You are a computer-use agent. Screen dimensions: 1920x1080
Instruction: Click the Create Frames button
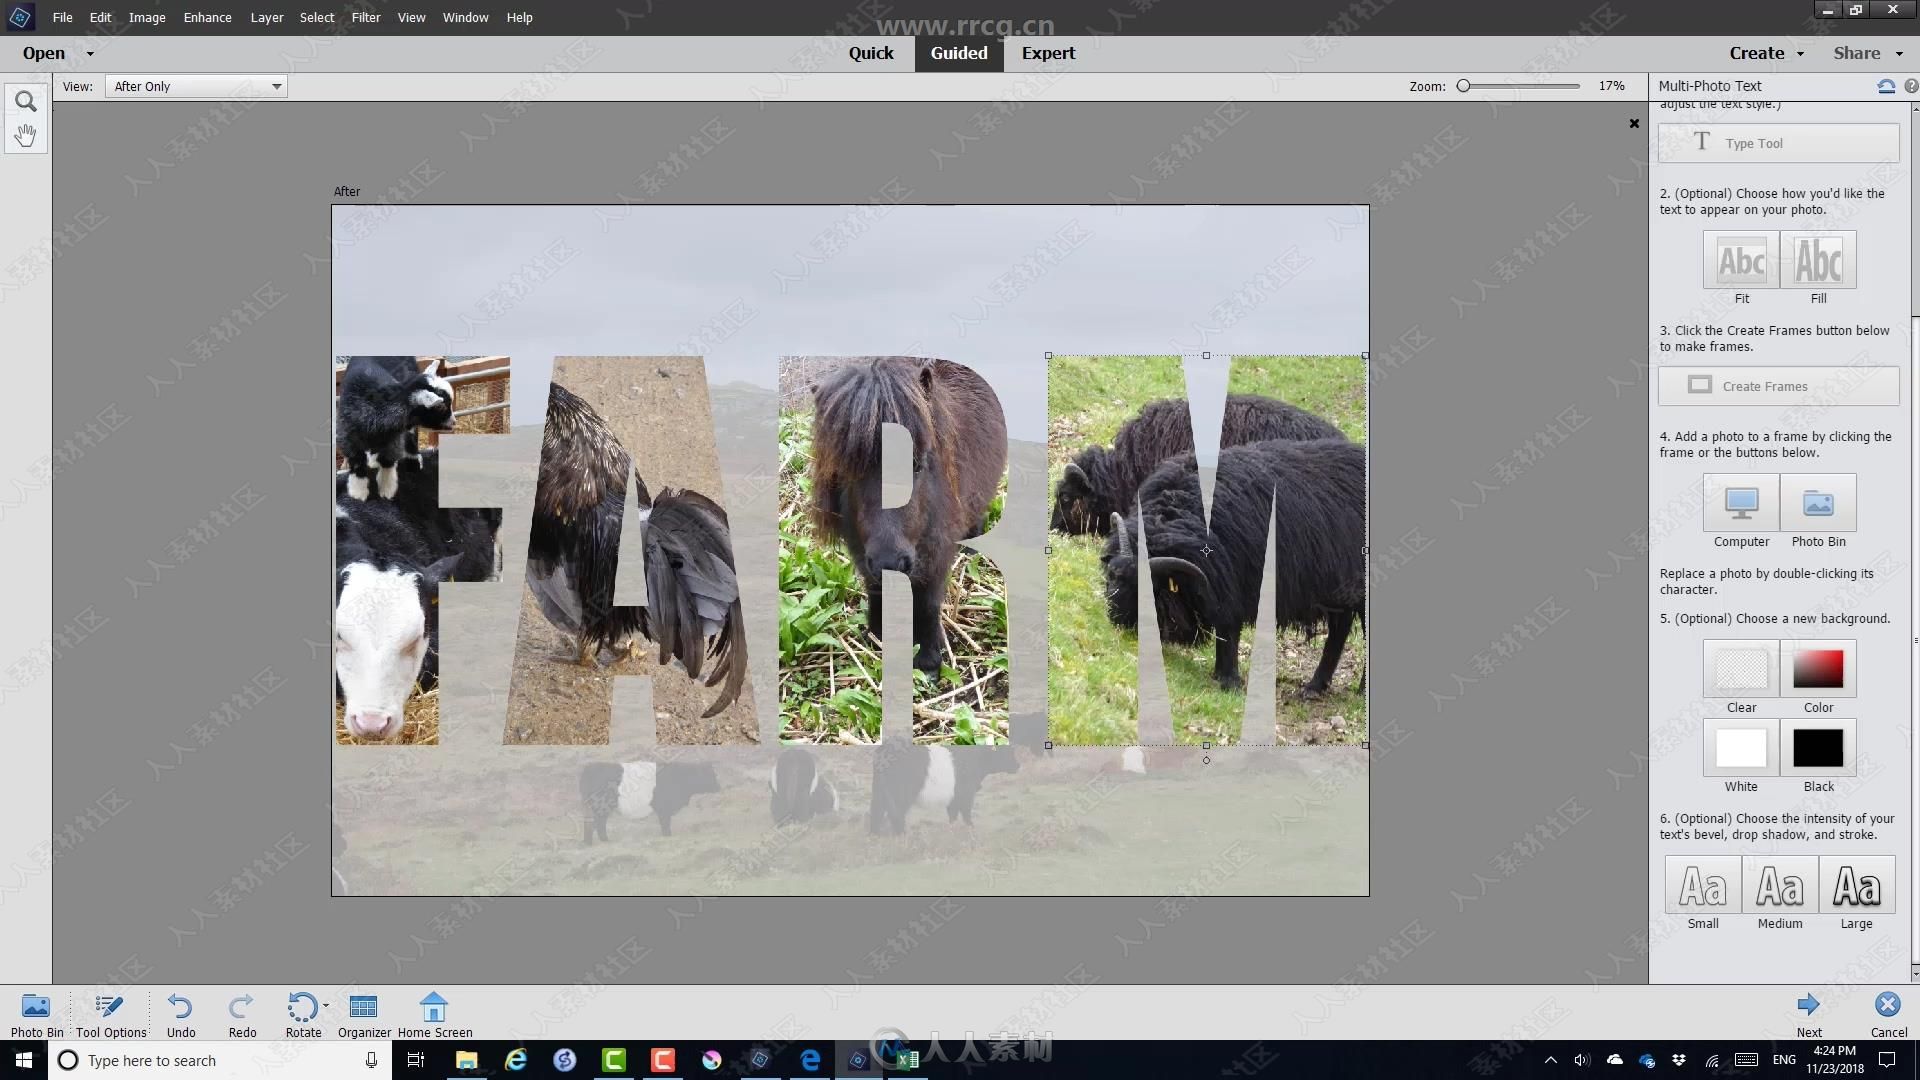pos(1779,385)
